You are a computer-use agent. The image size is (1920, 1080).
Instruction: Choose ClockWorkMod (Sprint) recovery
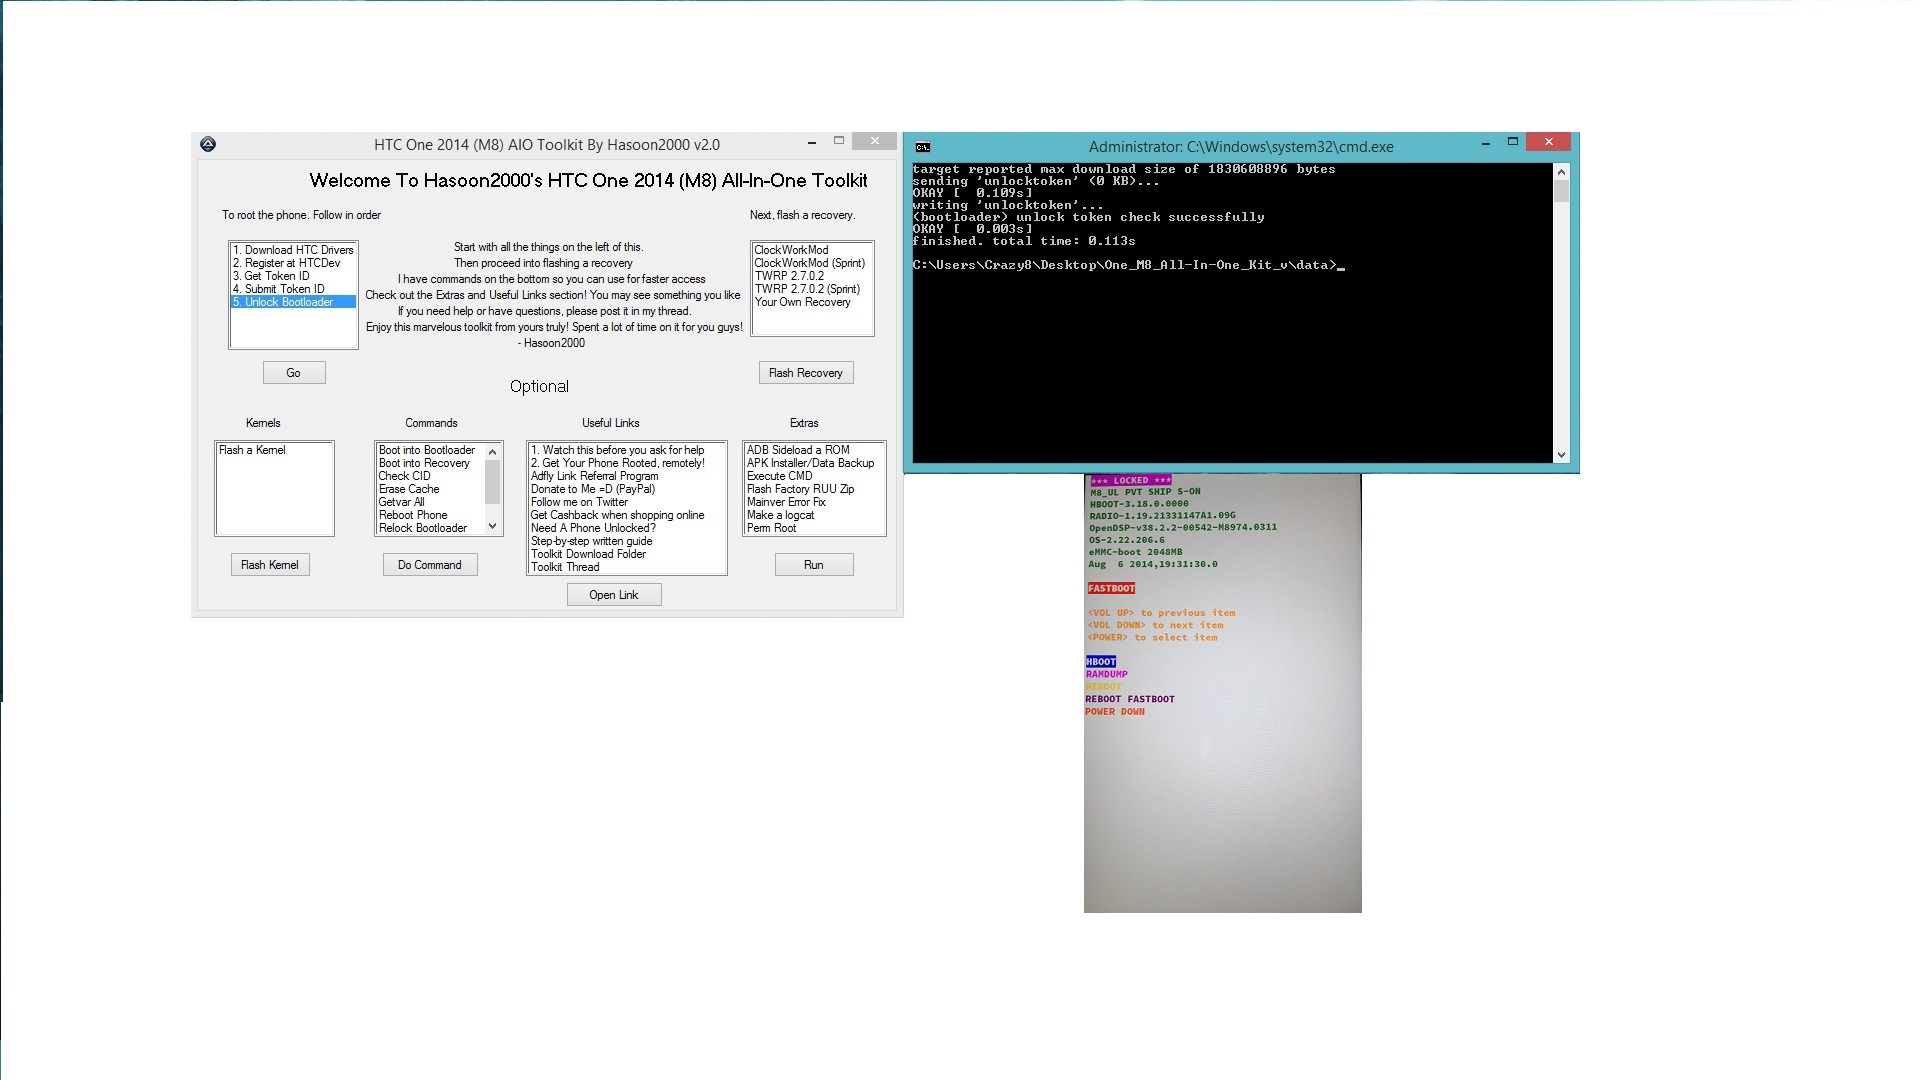pyautogui.click(x=812, y=263)
